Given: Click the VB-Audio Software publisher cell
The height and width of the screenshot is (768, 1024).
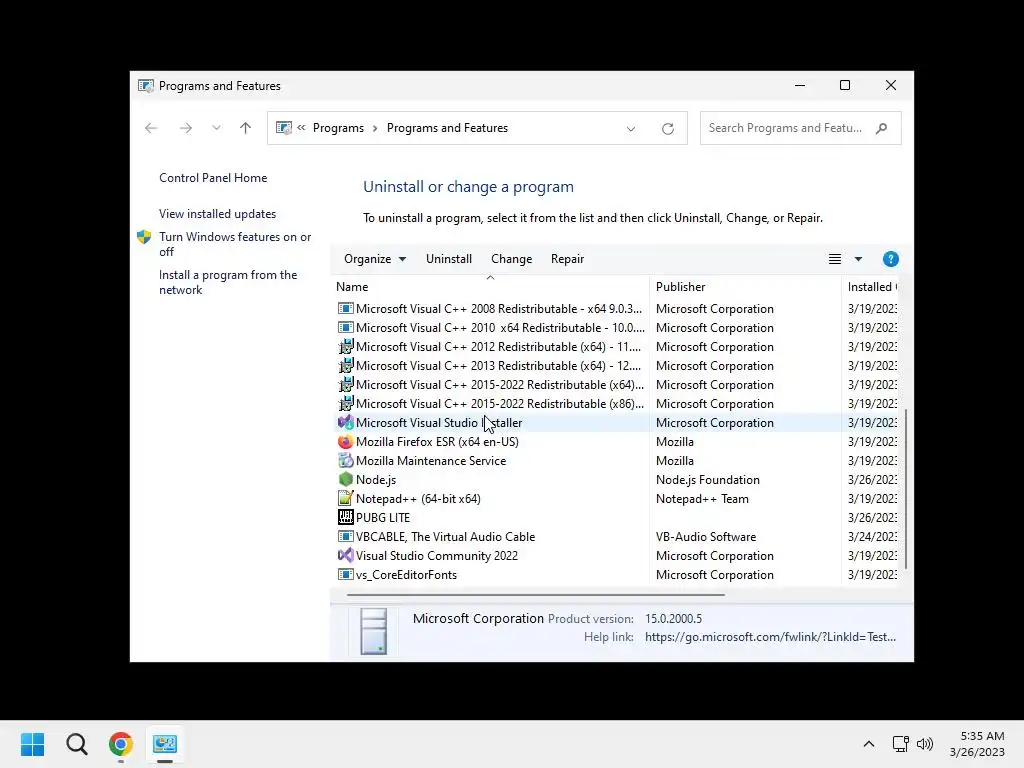Looking at the screenshot, I should pos(706,537).
